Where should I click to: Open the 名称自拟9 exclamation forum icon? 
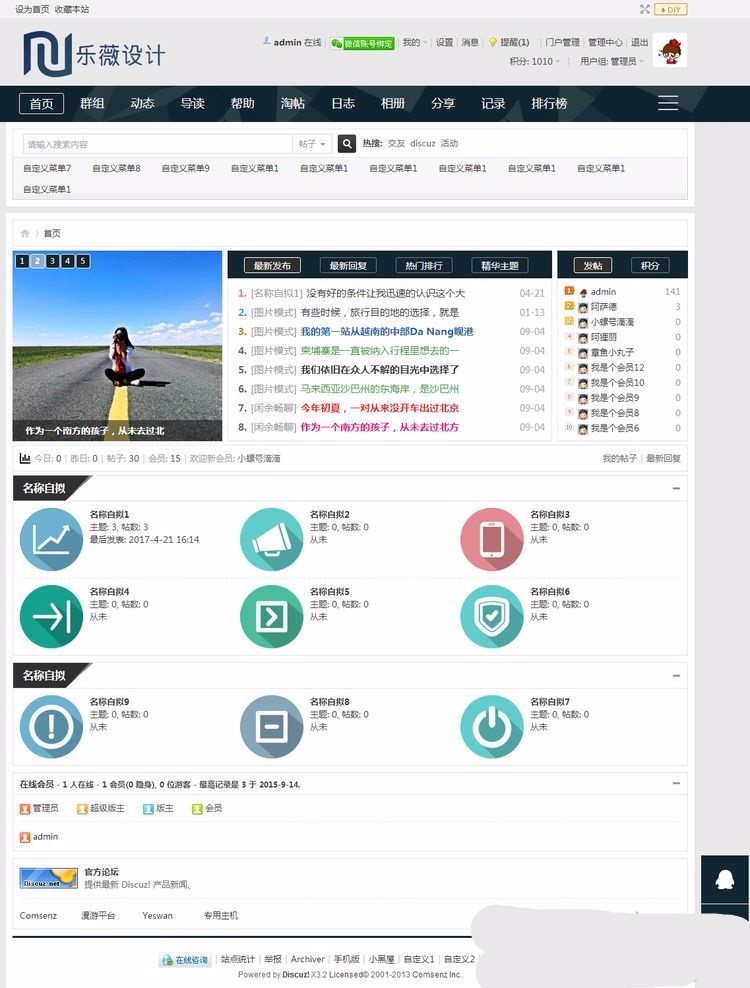pyautogui.click(x=51, y=727)
